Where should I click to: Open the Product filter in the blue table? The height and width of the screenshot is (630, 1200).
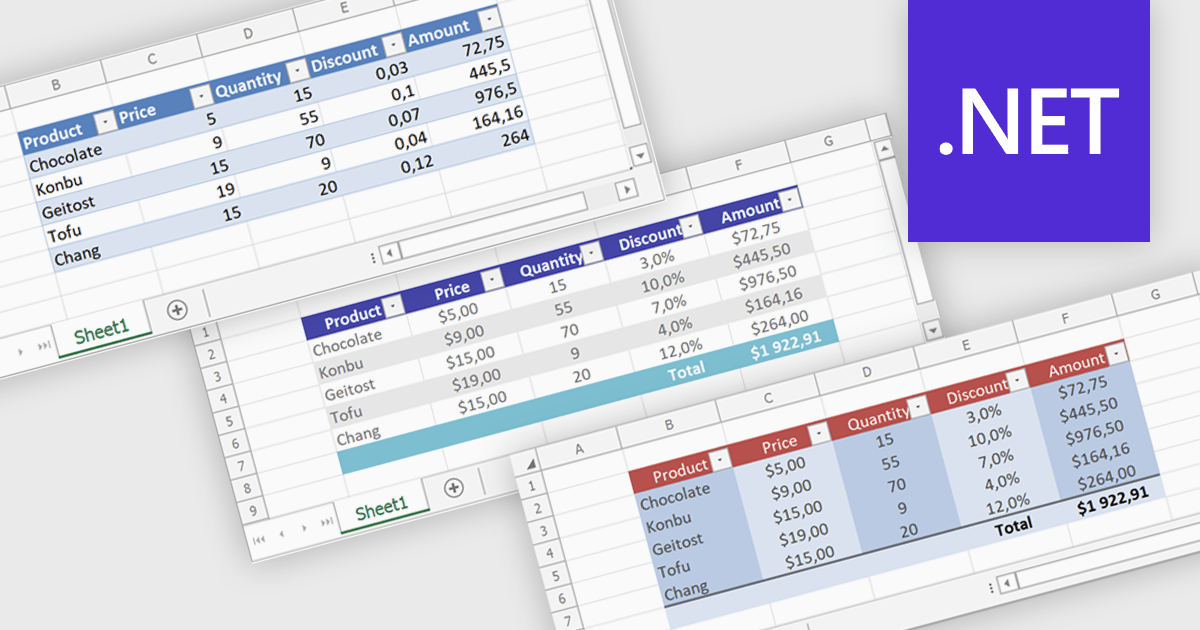[x=106, y=123]
